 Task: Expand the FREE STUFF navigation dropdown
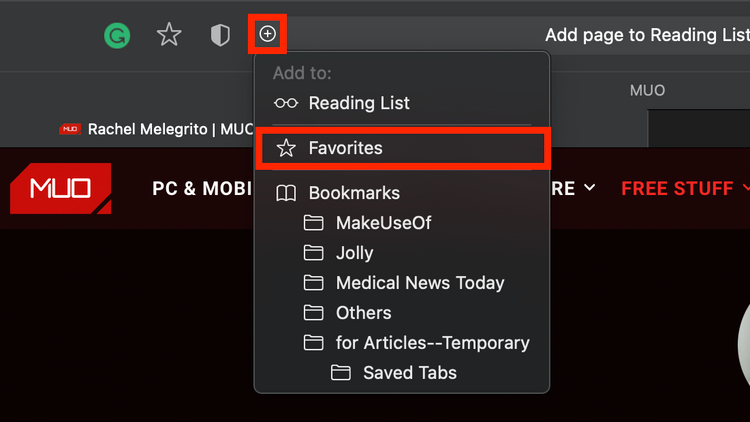click(685, 189)
